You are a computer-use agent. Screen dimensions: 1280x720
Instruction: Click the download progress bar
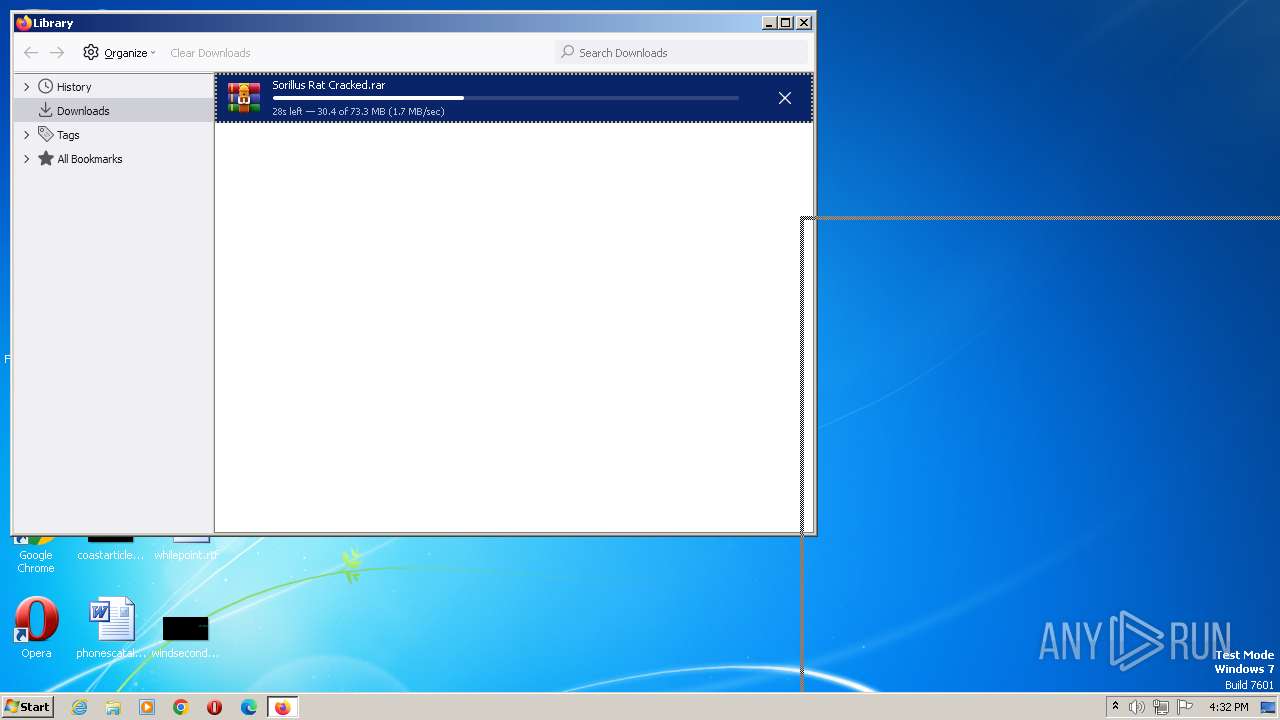[x=505, y=98]
